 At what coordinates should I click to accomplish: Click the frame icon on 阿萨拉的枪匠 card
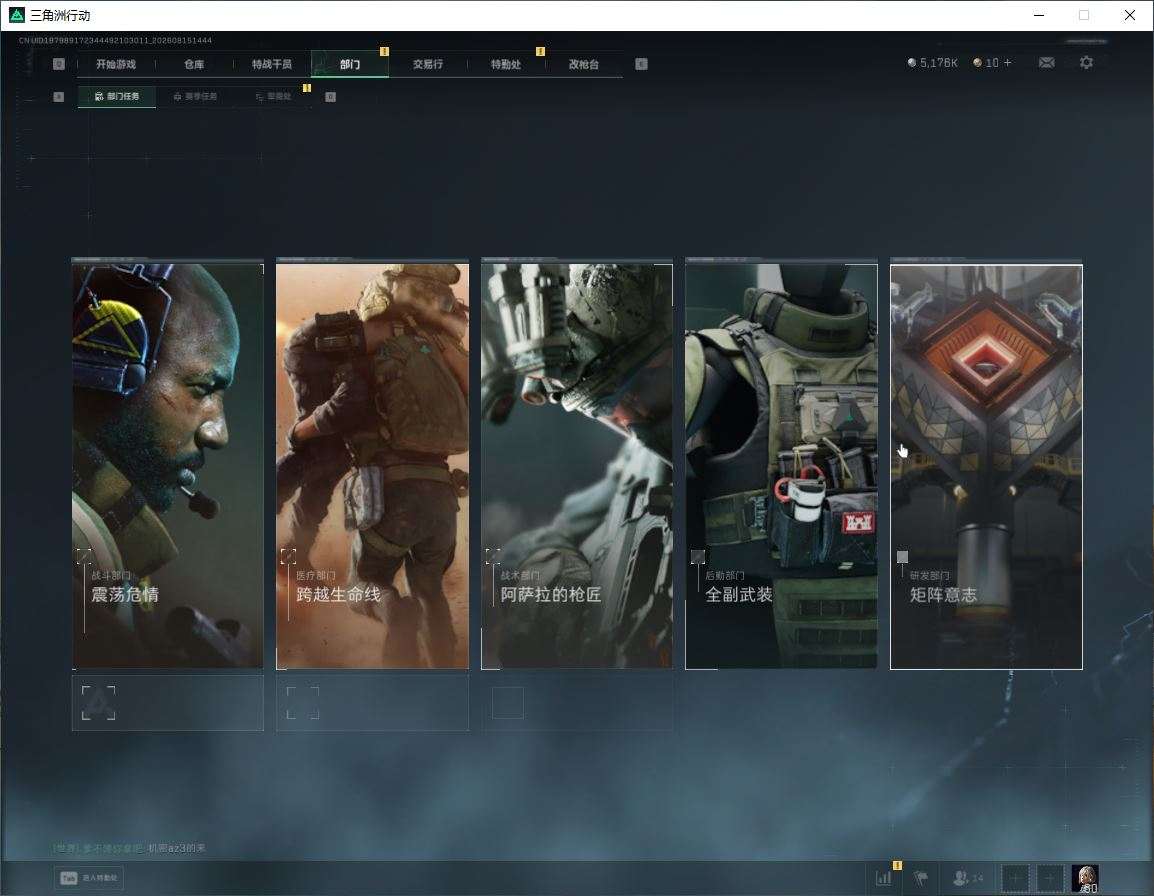493,556
